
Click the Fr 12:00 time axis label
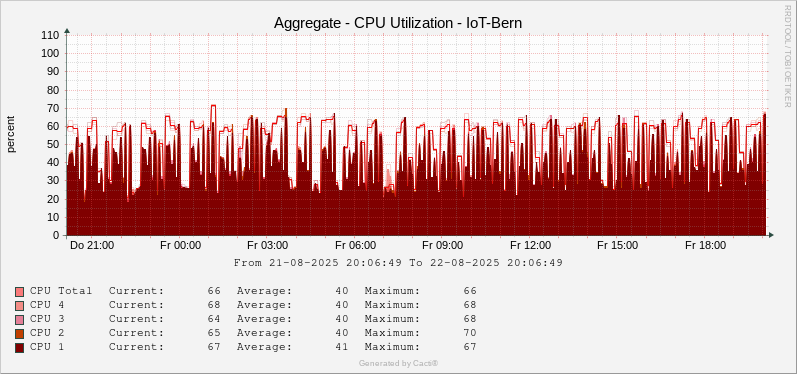(x=530, y=245)
